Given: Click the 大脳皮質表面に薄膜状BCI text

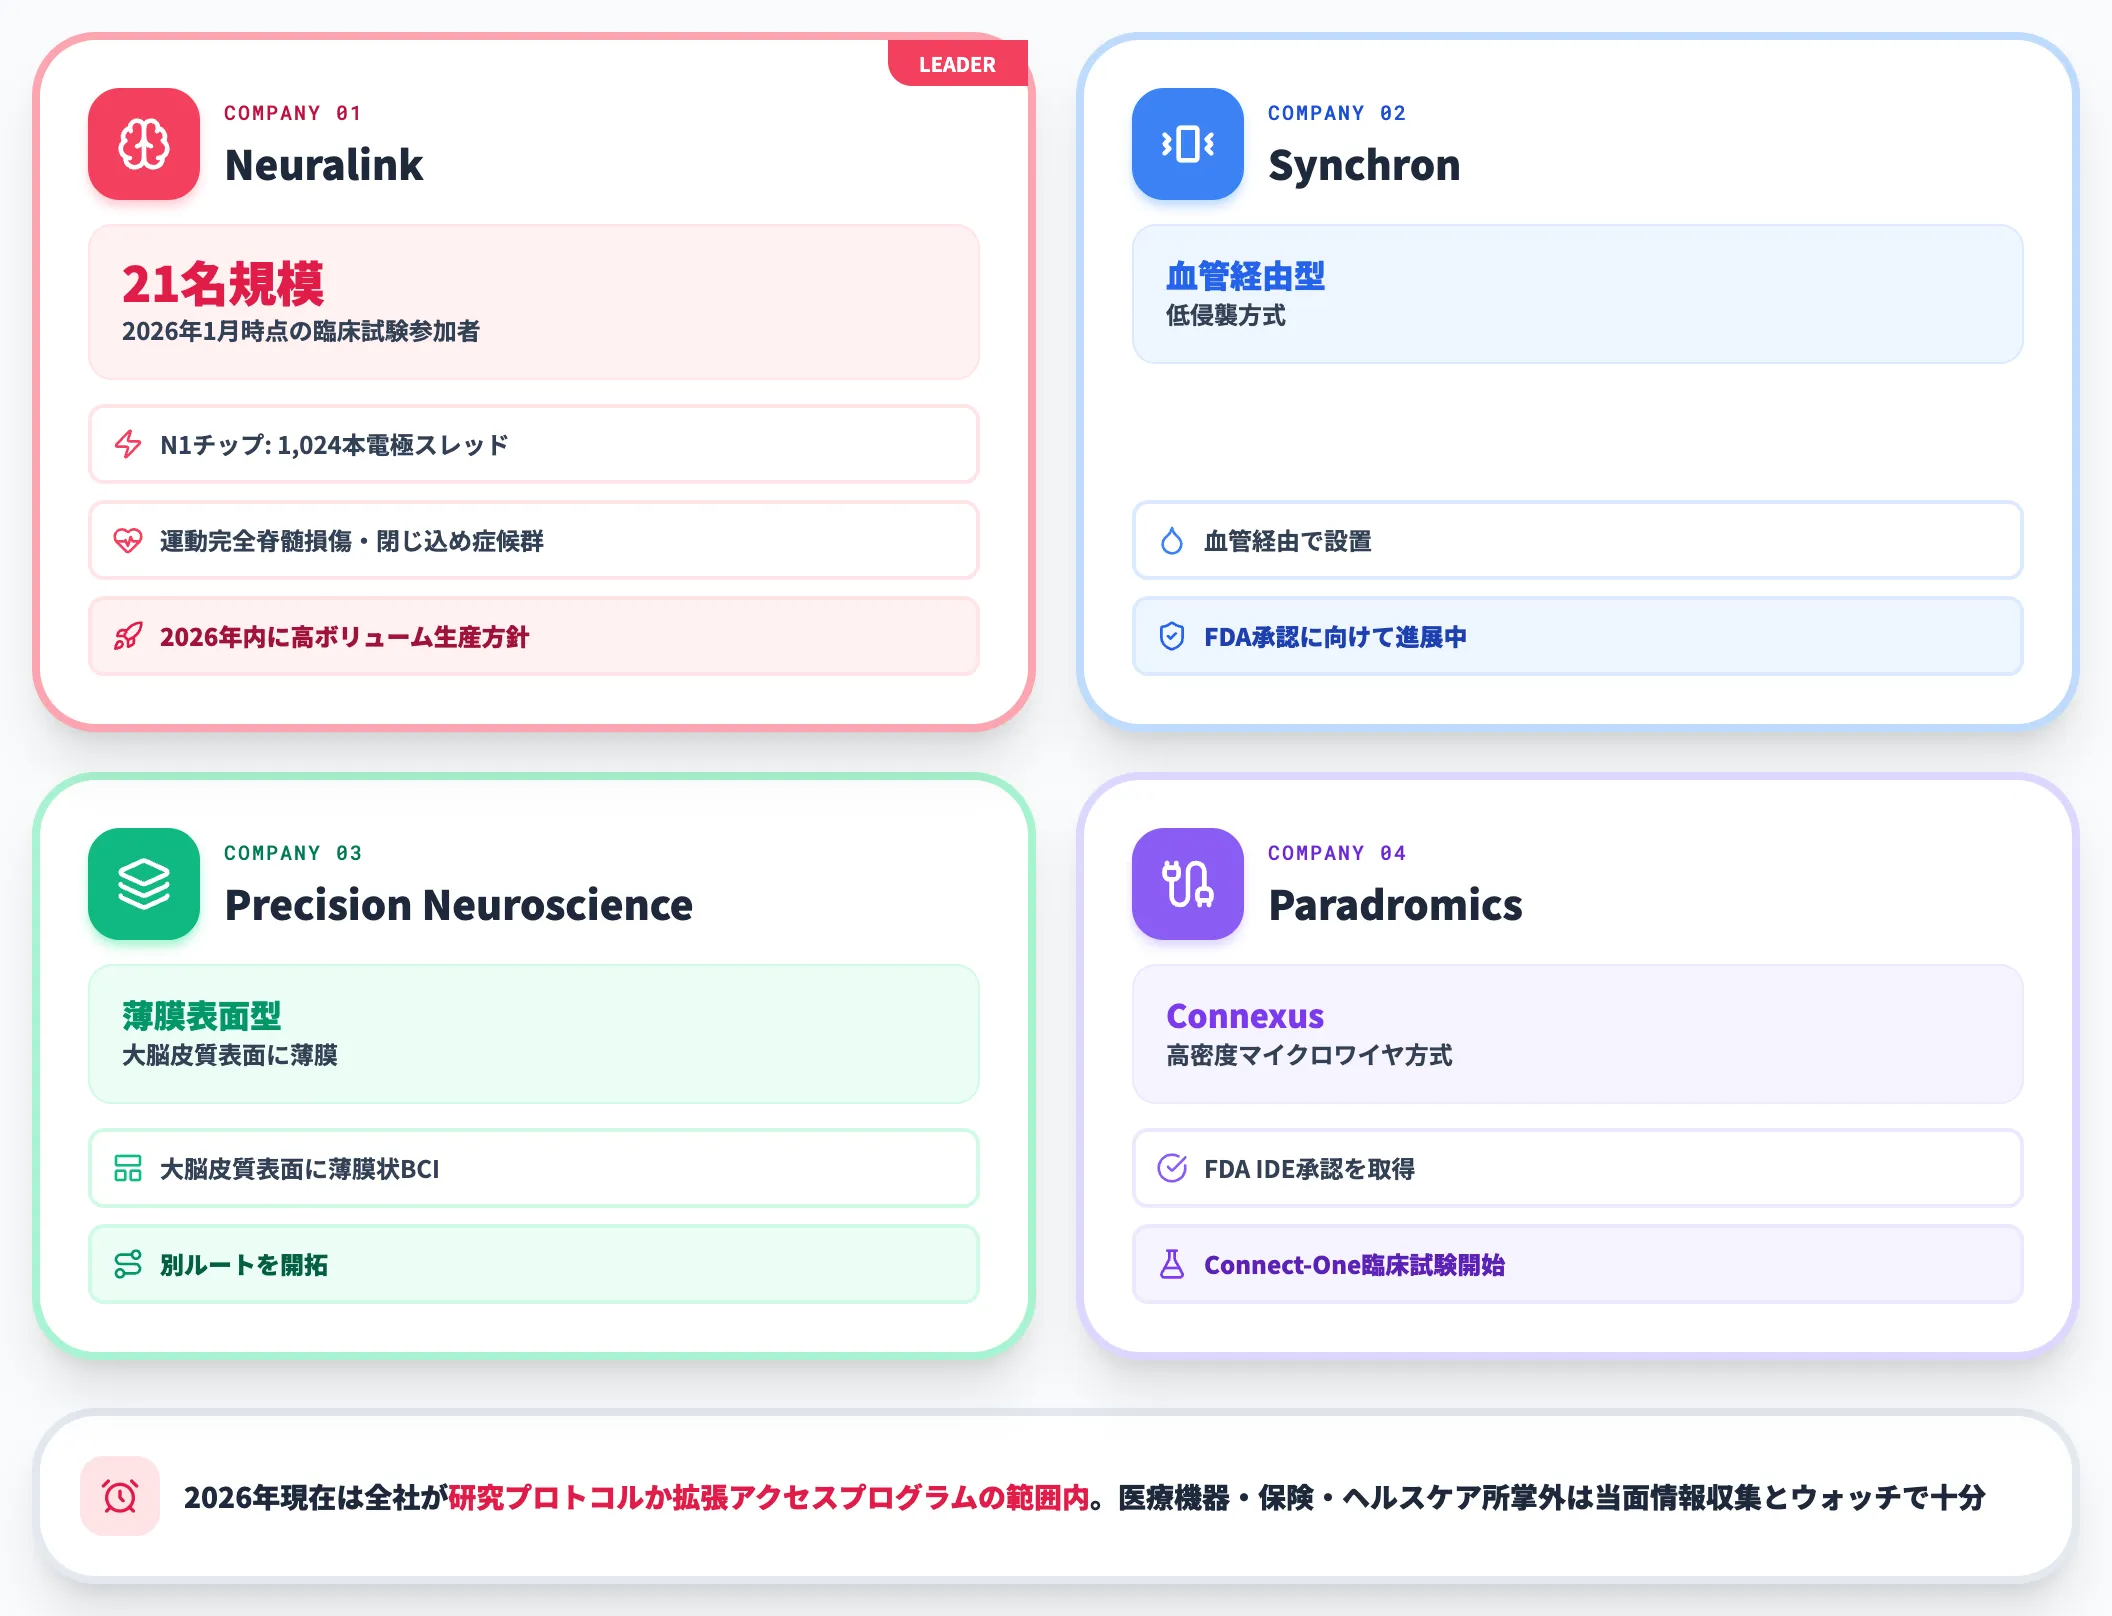Looking at the screenshot, I should tap(300, 1169).
